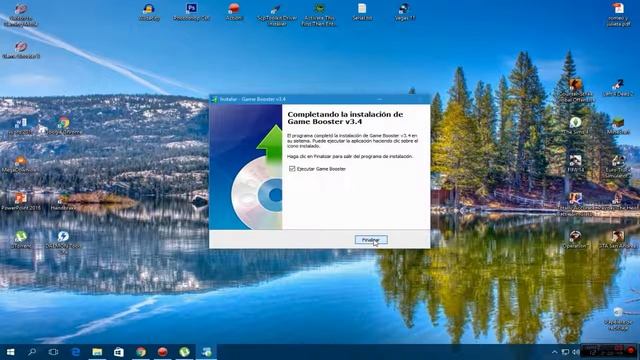This screenshot has height=360, width=640.
Task: Open the DAEMON Tools Lite desktop shortcut
Action: coord(63,242)
